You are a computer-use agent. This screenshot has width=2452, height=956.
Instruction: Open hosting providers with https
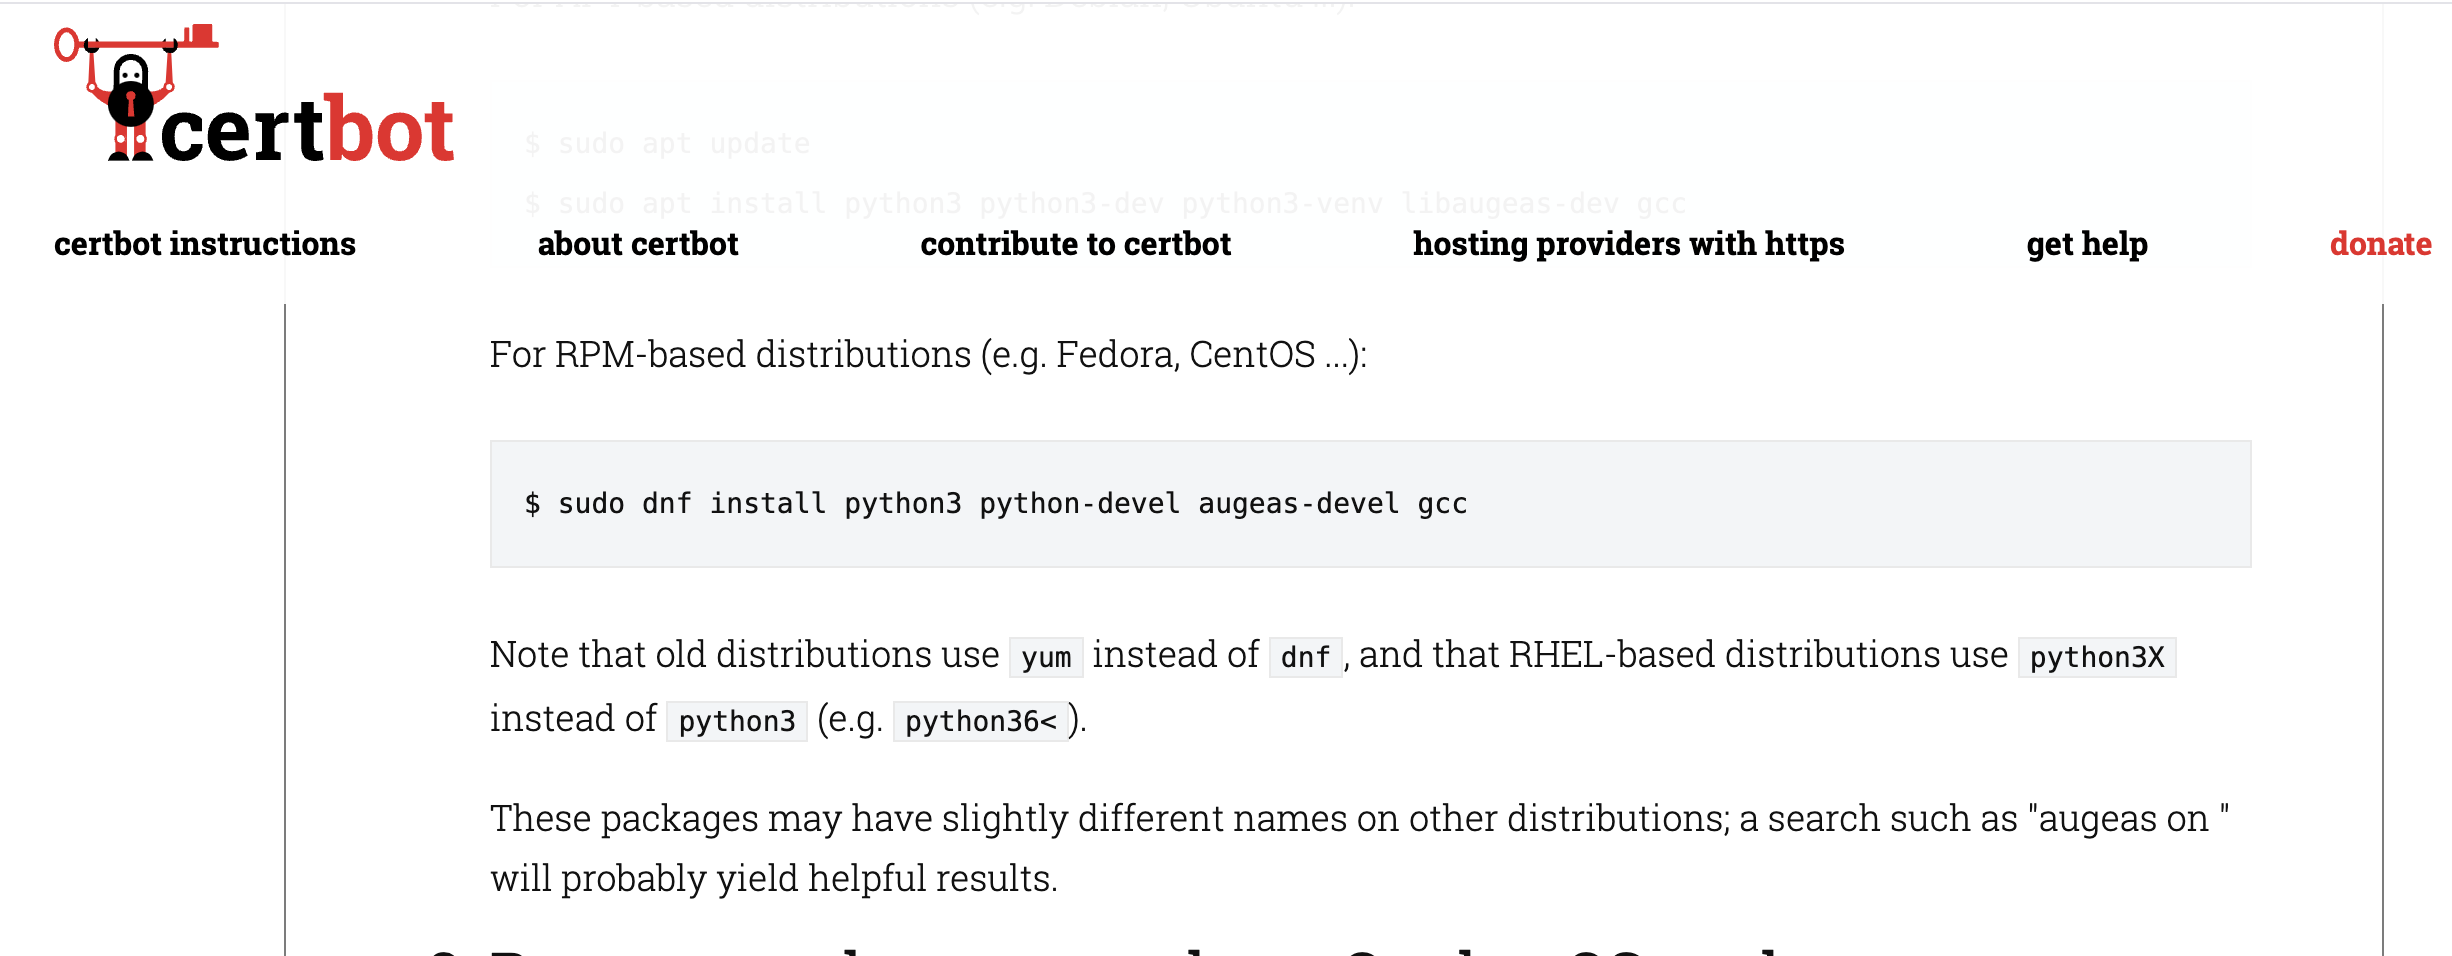click(1628, 244)
